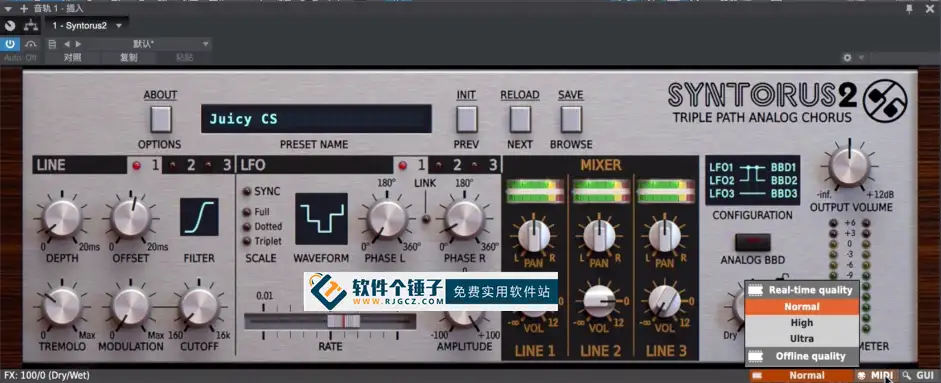This screenshot has height=383, width=941.
Task: Toggle the phase LINK LED switch
Action: point(426,219)
